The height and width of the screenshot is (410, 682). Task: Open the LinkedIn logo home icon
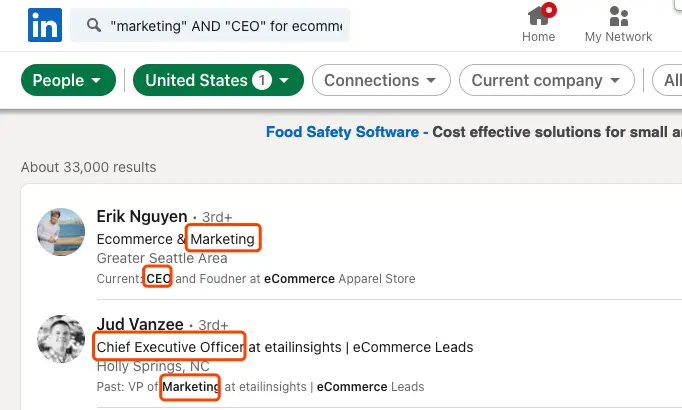45,25
